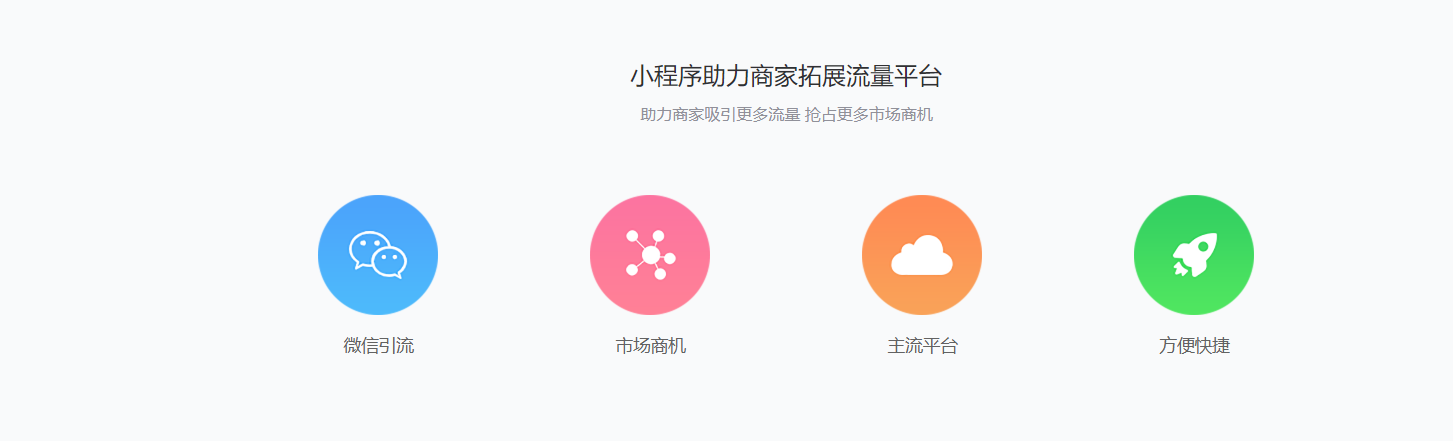Select the white rocket glyph in green circle
Screen dimensions: 1453x441
pos(1195,255)
